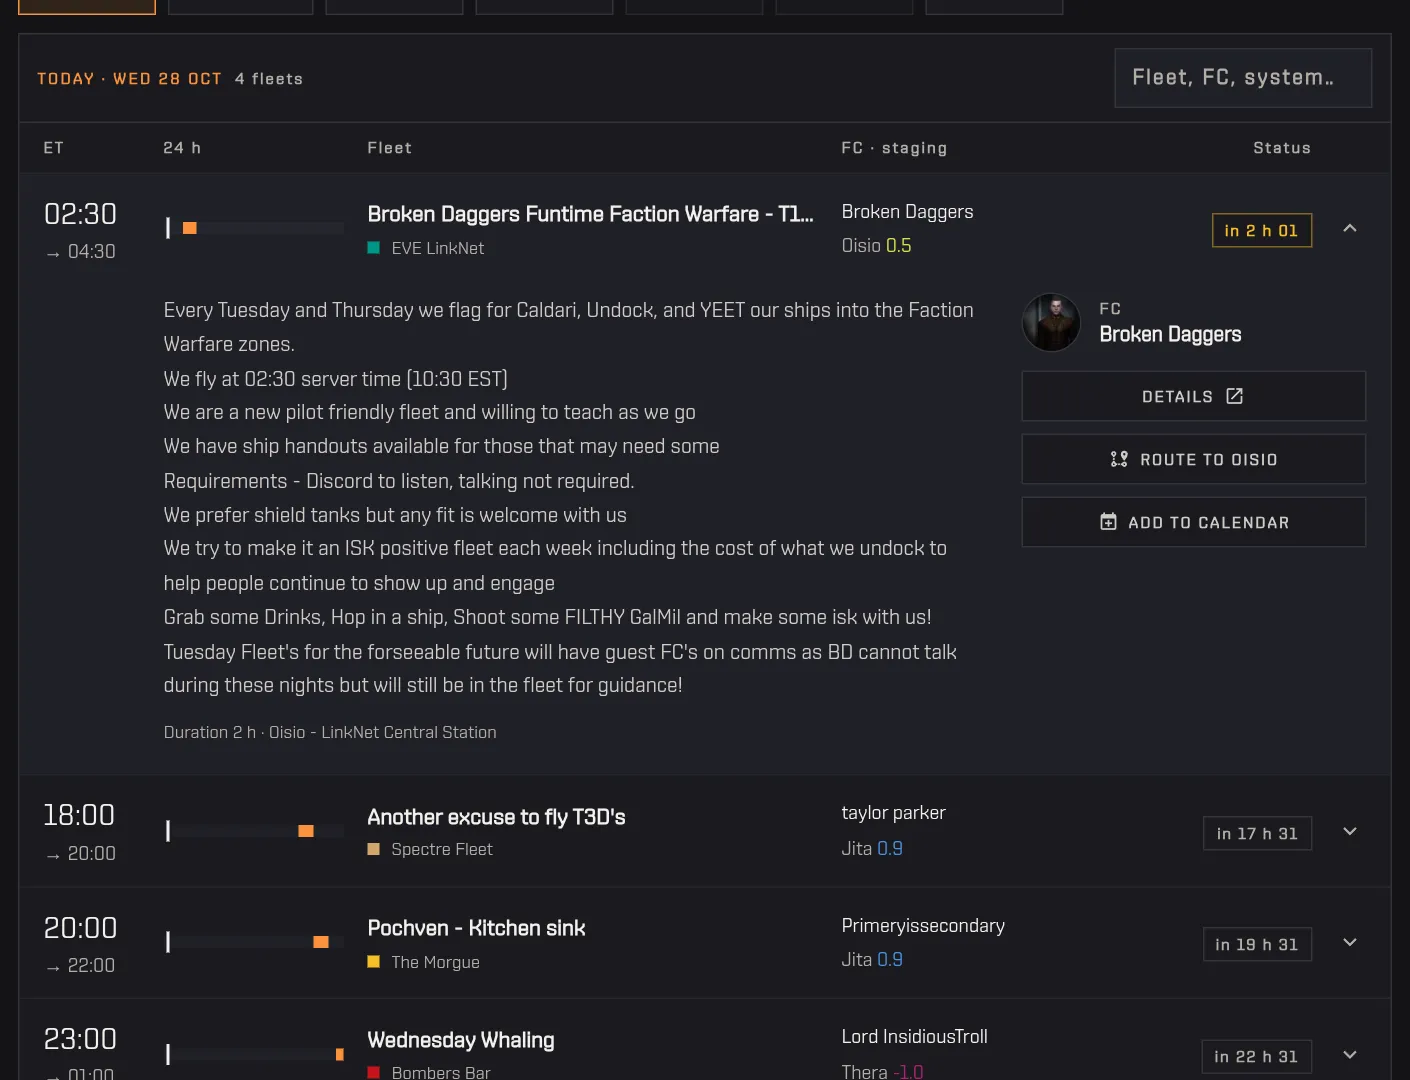Click the 18:00 fleet timeline marker
The image size is (1410, 1080).
point(306,831)
